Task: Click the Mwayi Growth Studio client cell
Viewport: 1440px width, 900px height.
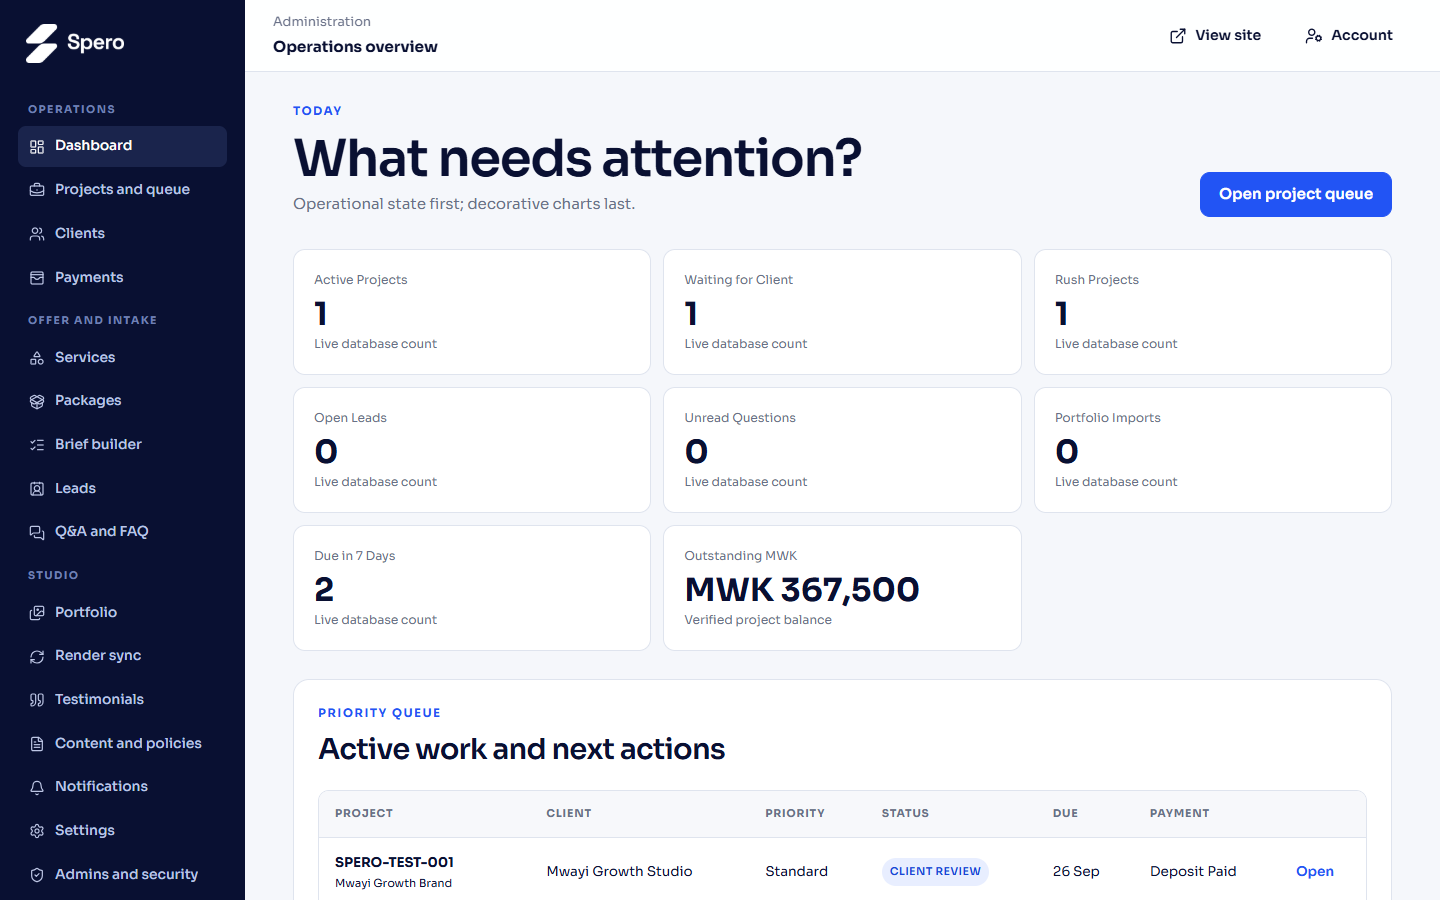Action: click(x=619, y=872)
